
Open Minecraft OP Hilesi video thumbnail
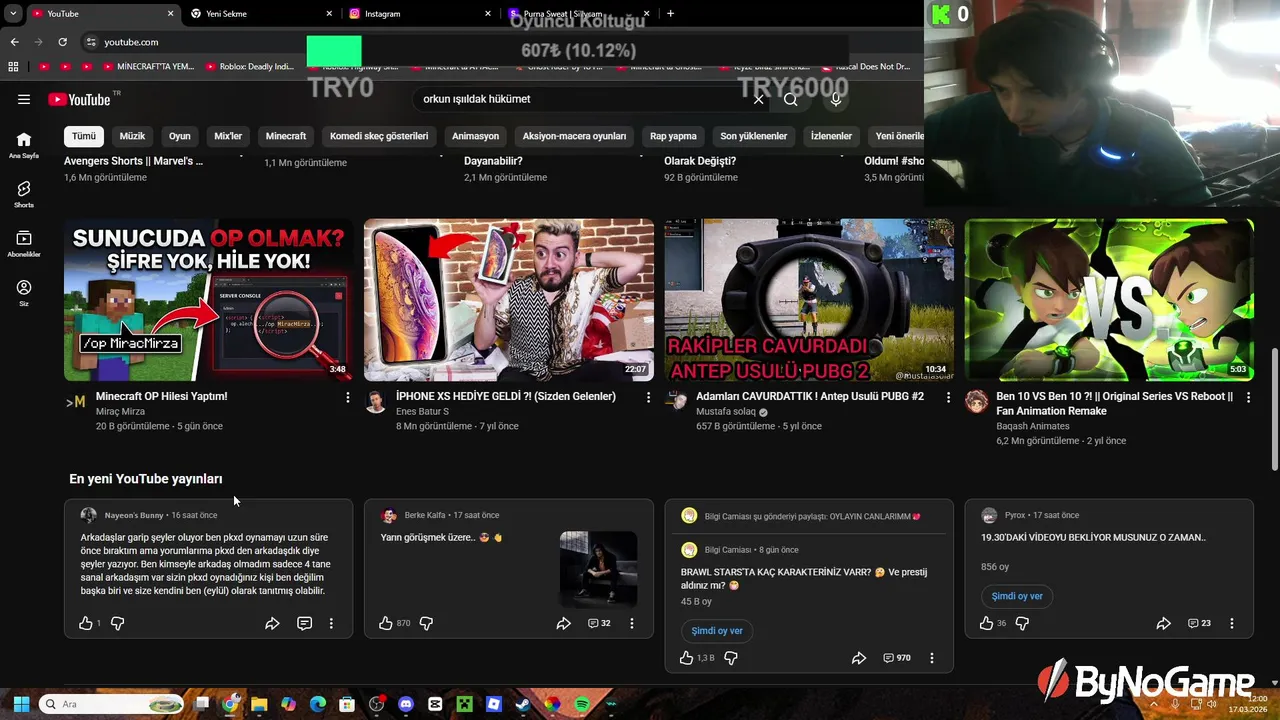coord(208,300)
